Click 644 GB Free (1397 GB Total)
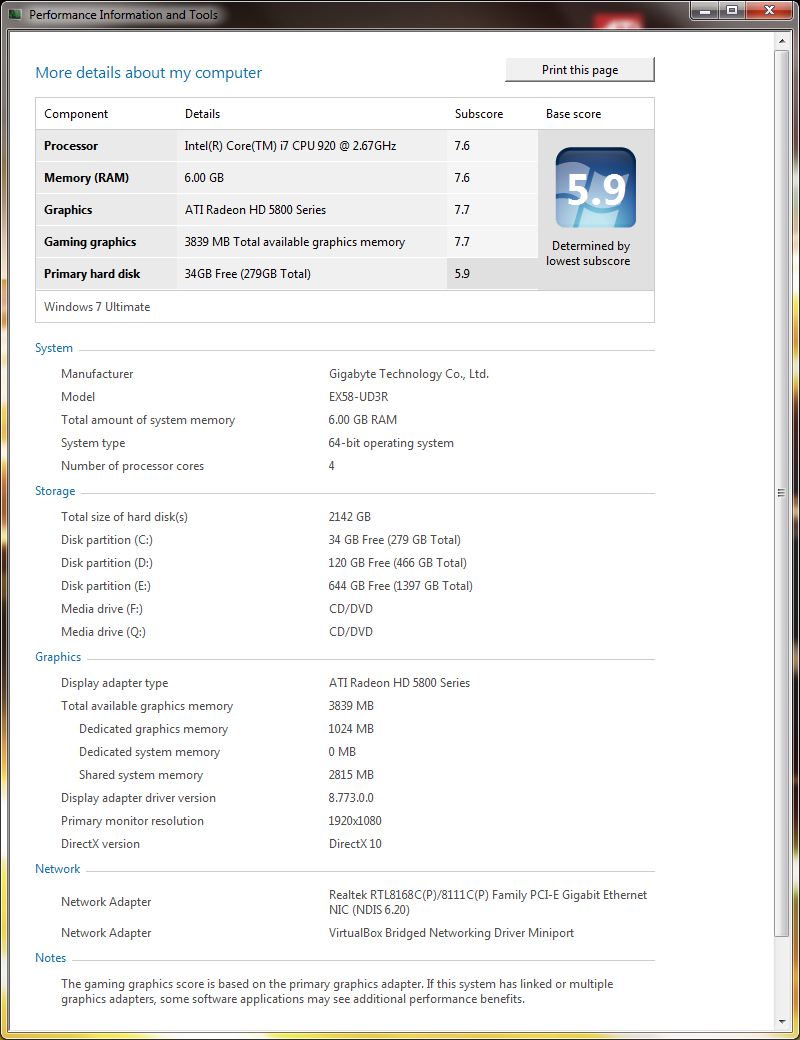 pos(401,586)
